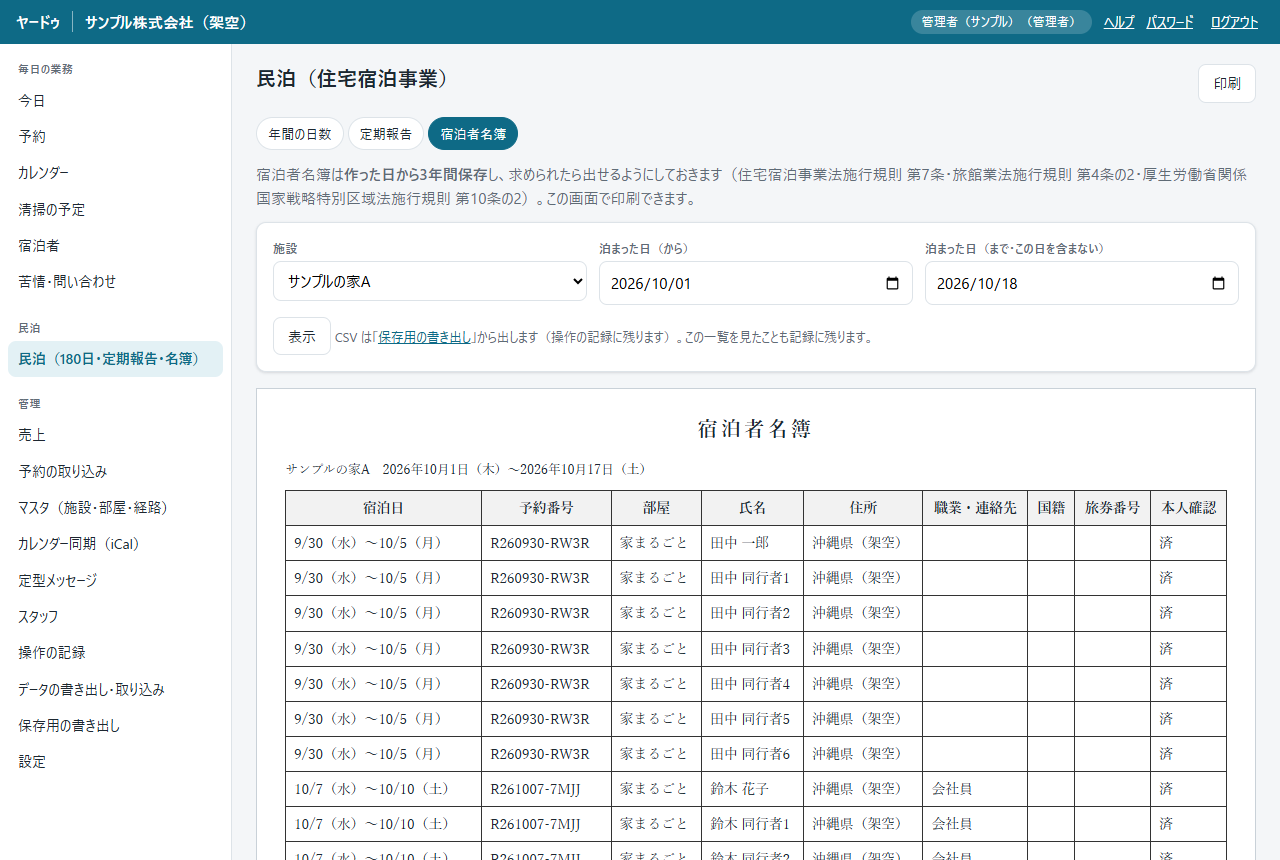1280x860 pixels.
Task: Click the 予約番号 column header
Action: (x=546, y=508)
